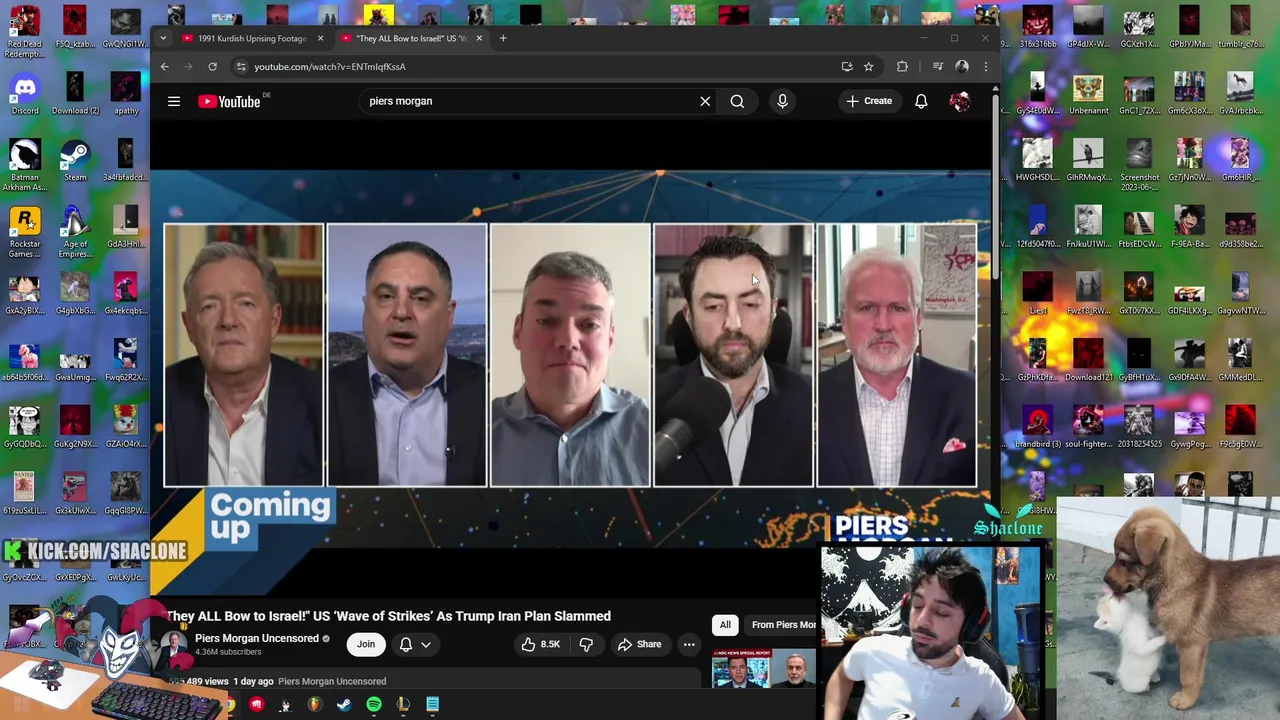Go to the YouTube home logo
Screen dimensions: 1280x720
[x=229, y=101]
